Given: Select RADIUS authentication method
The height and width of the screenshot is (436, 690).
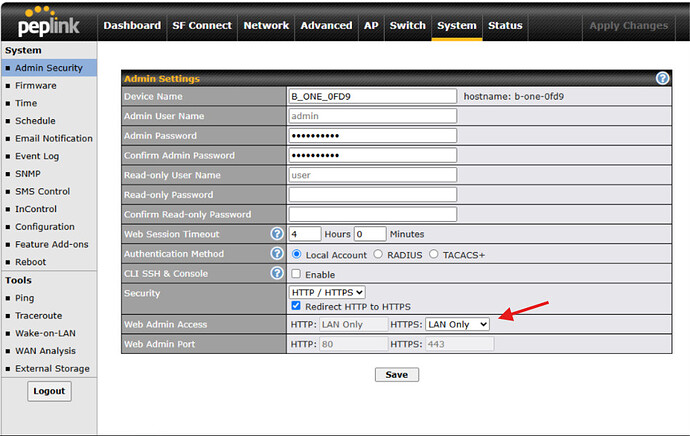Looking at the screenshot, I should (378, 254).
